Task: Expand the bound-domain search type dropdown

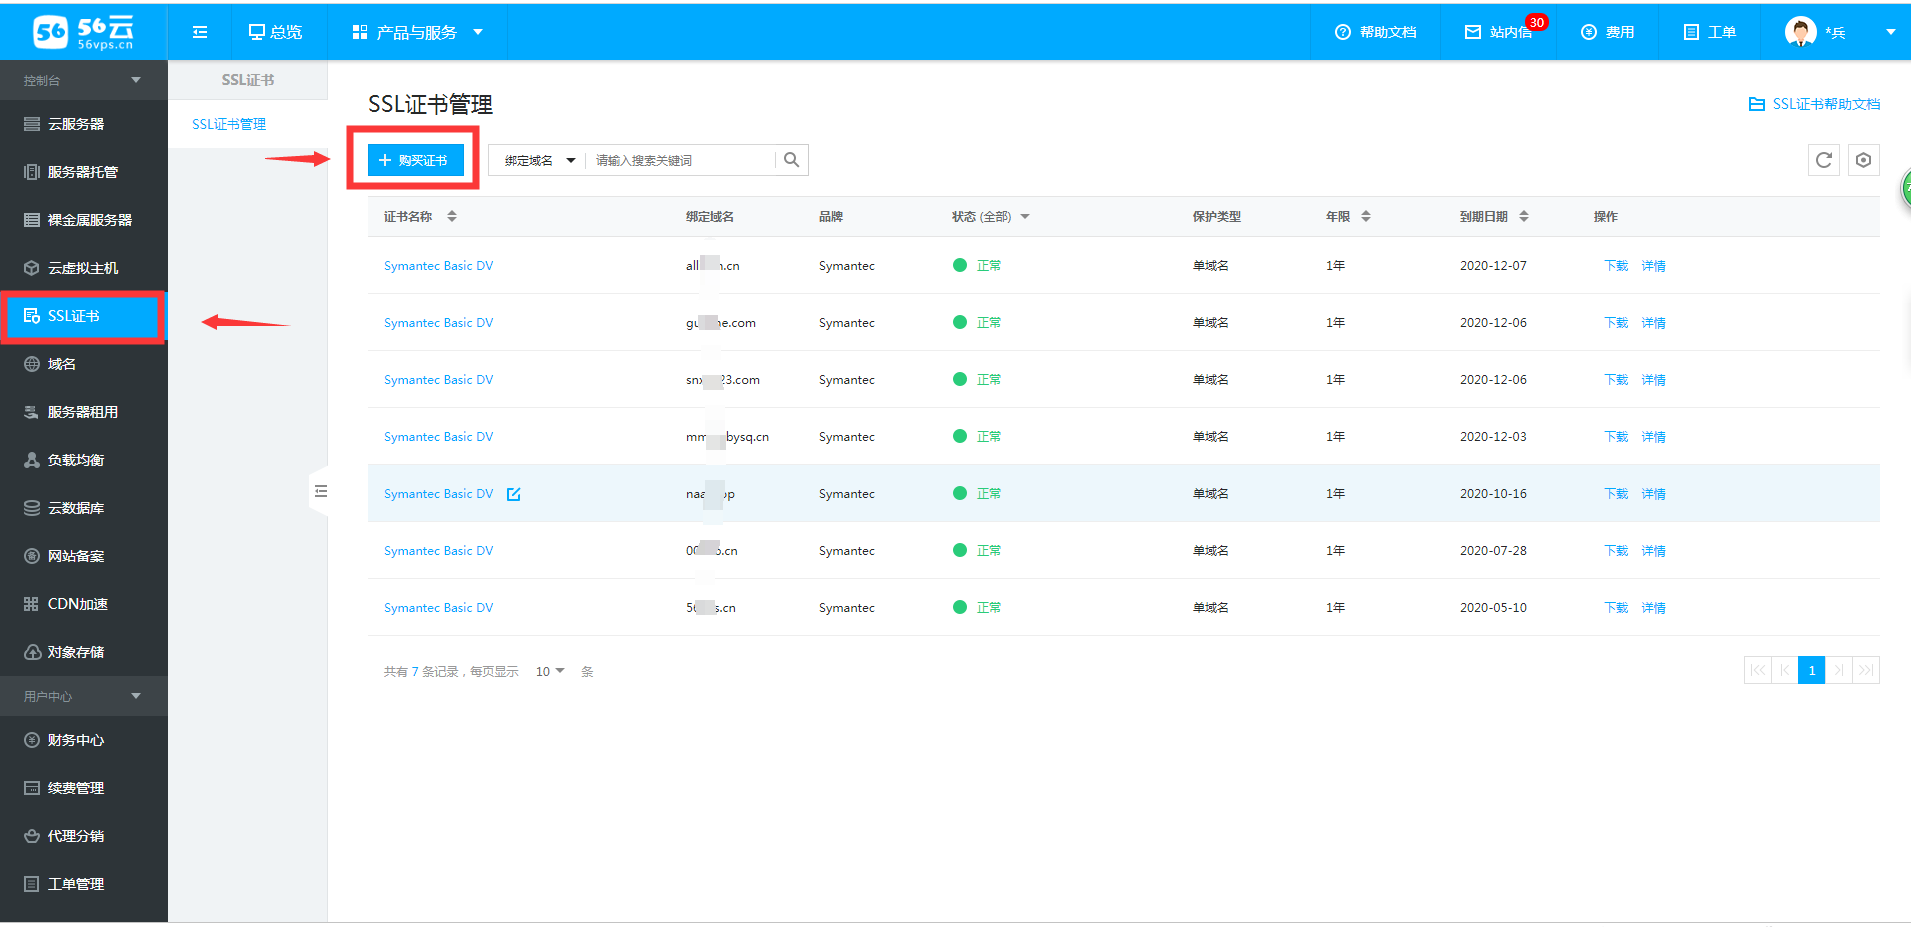Action: pyautogui.click(x=540, y=160)
